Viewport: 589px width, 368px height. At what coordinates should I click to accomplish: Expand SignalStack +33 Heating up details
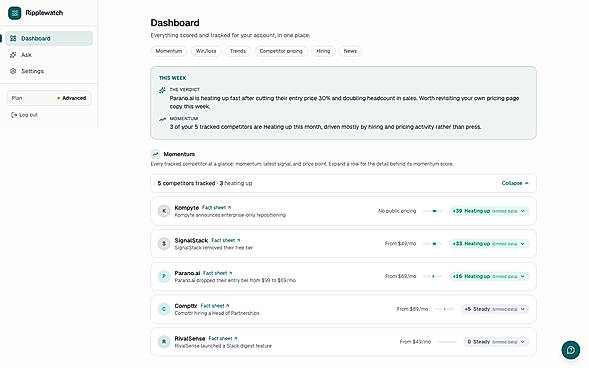click(489, 244)
